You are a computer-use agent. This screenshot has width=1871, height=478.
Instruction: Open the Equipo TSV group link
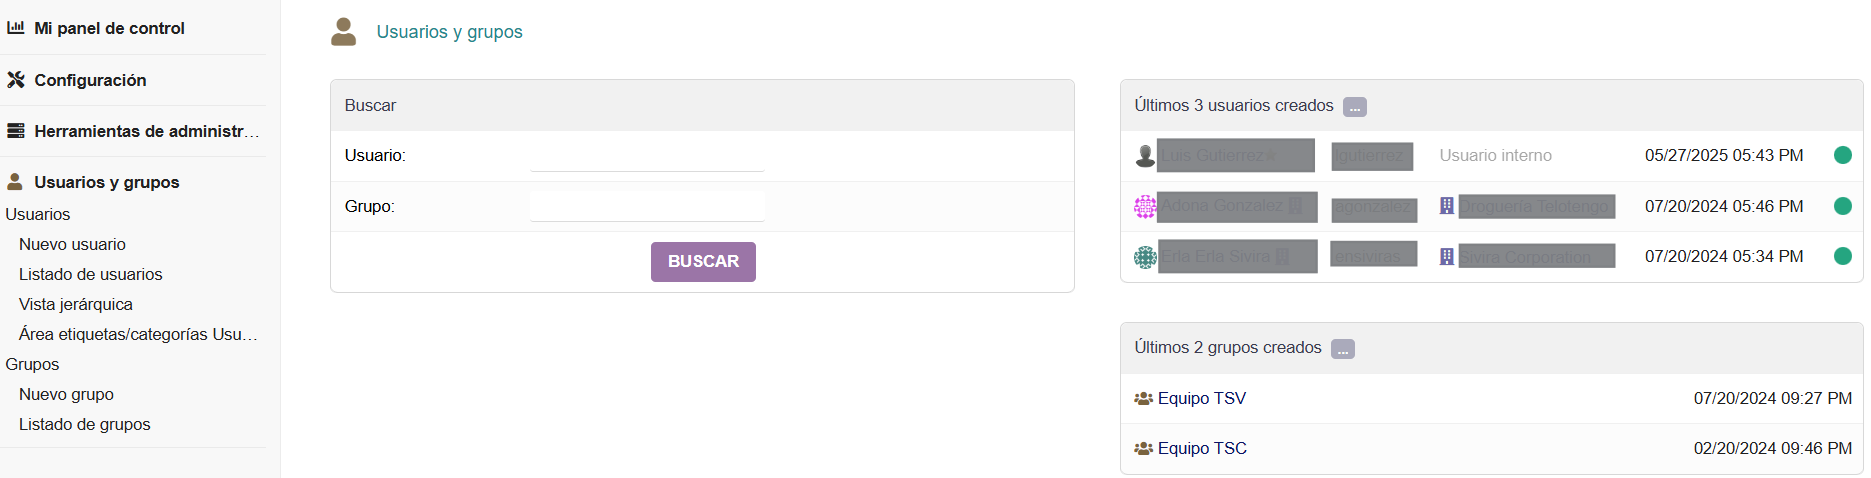click(1201, 398)
